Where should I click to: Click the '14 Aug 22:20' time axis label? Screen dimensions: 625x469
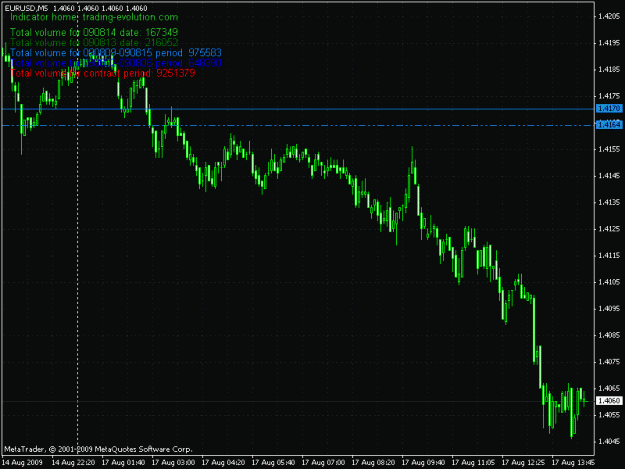click(x=73, y=463)
